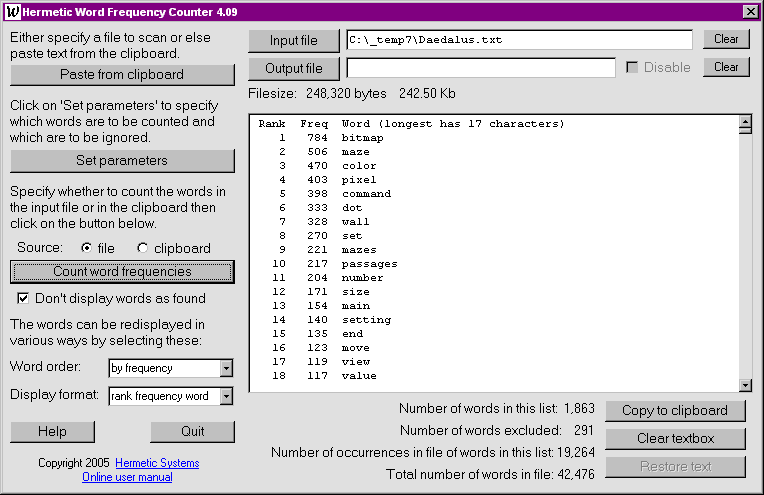
Task: Click 'Number of words in this list: 1,863'
Action: pyautogui.click(x=497, y=408)
